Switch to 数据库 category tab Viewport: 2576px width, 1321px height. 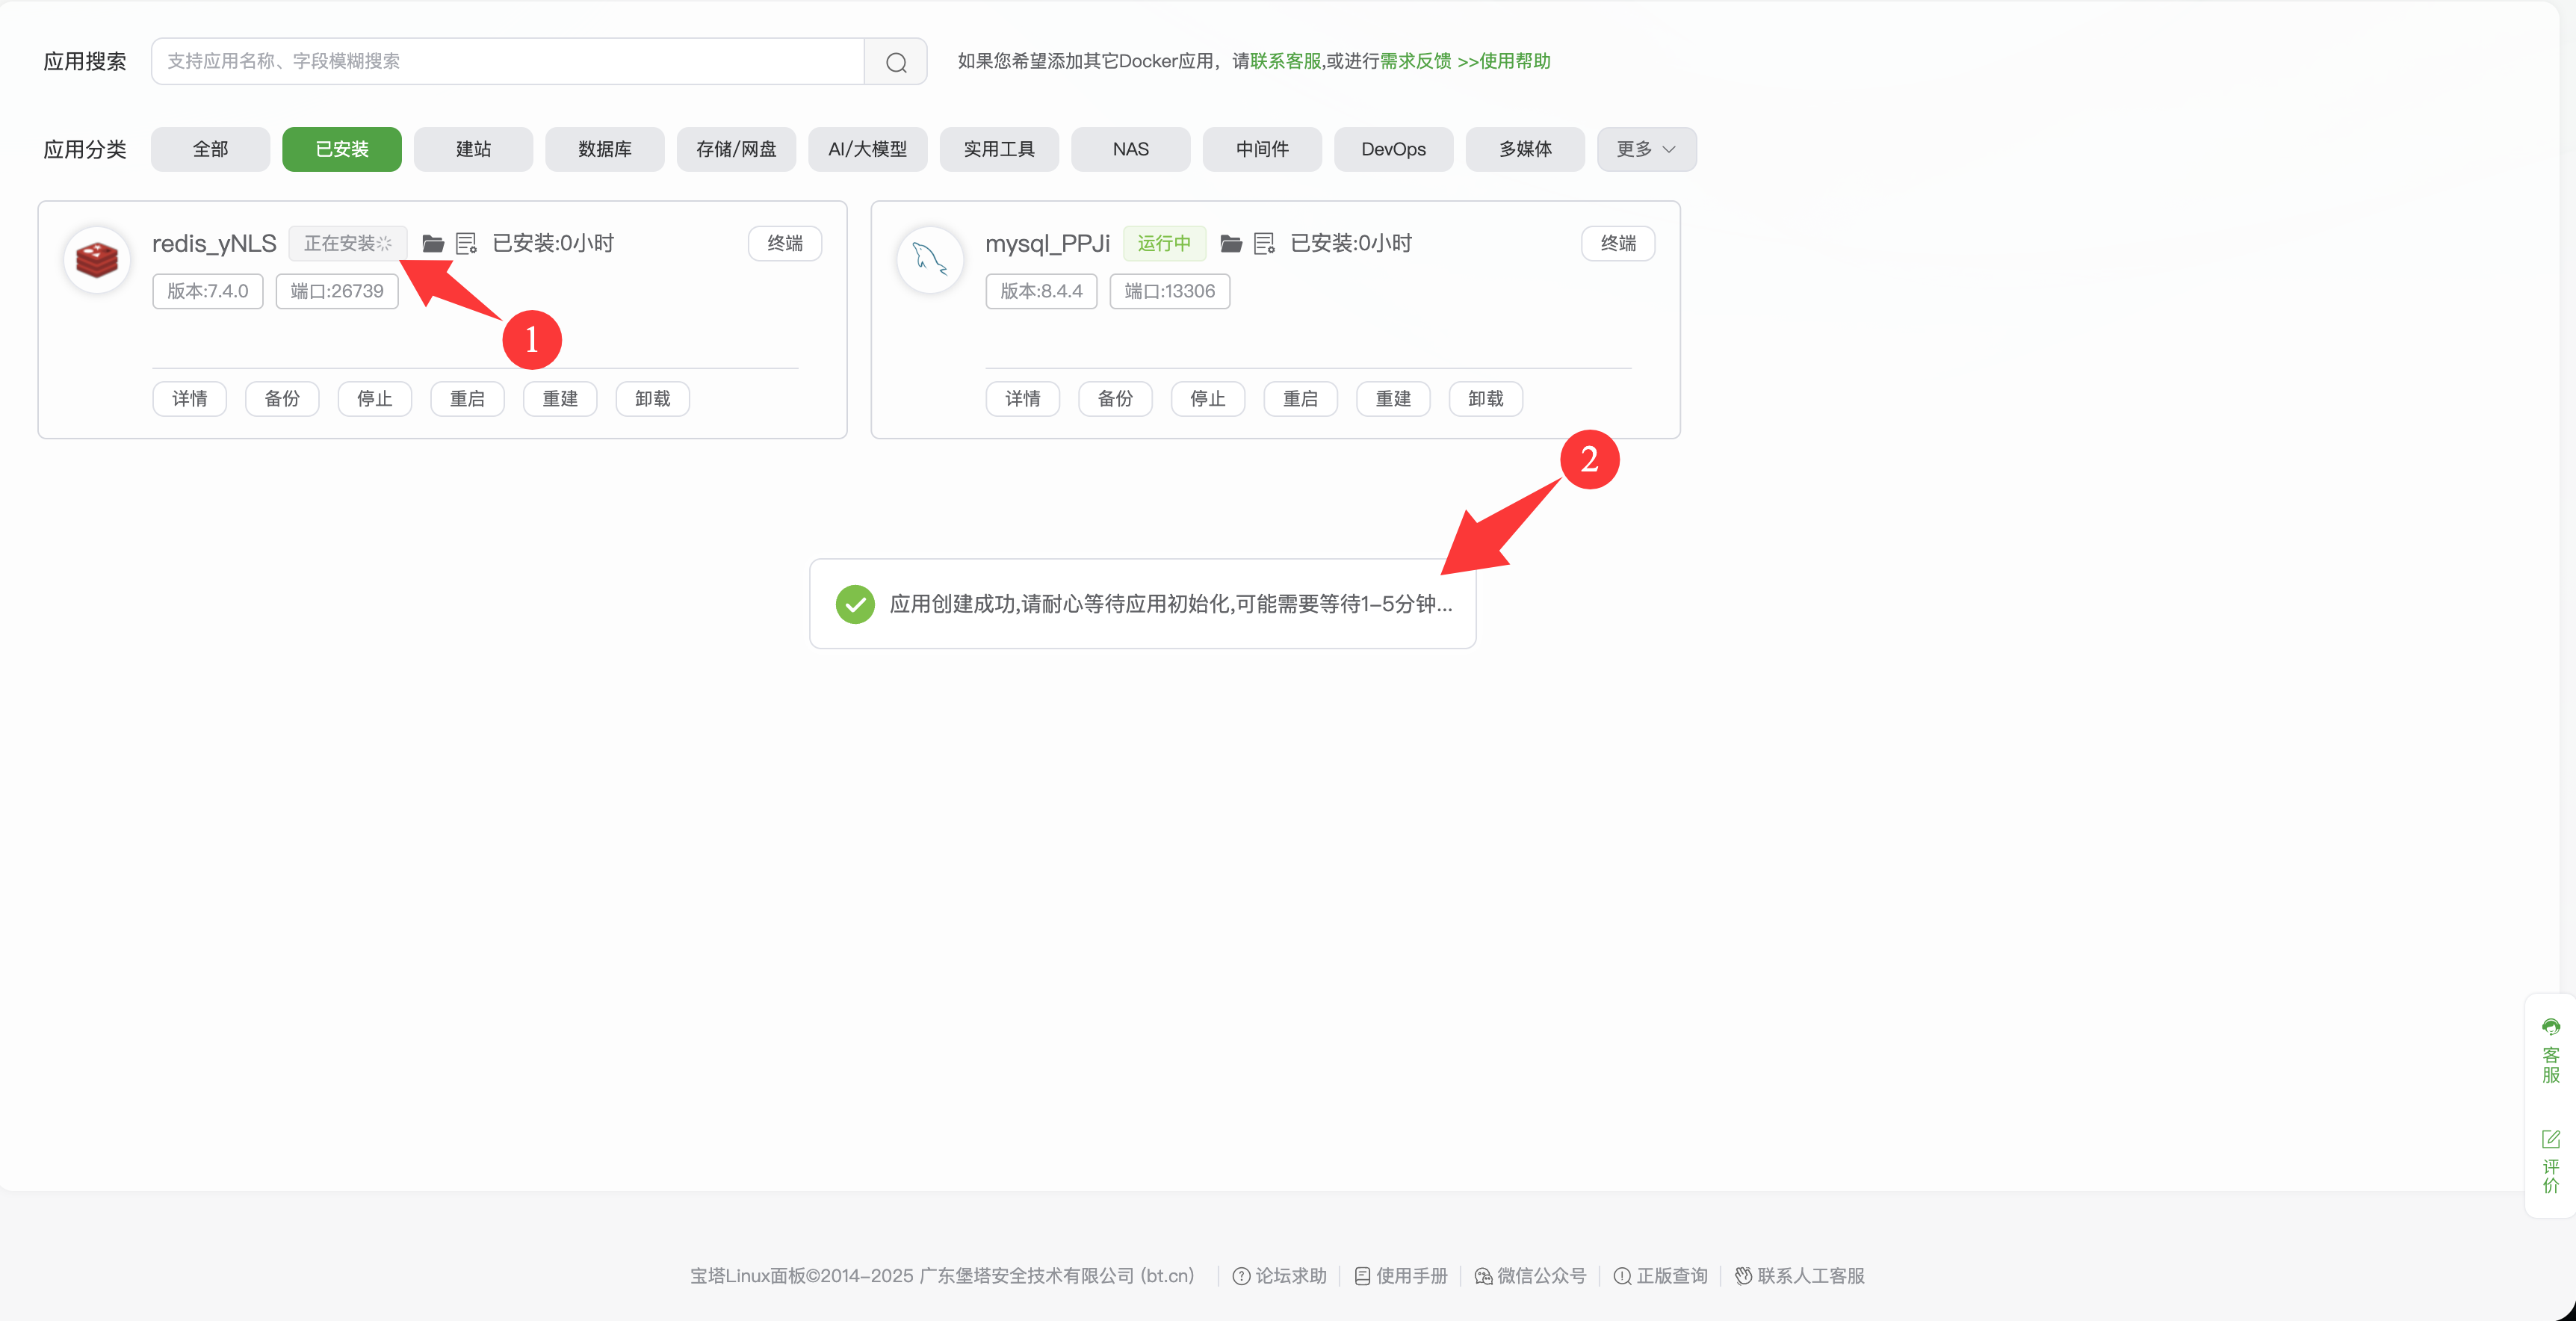[x=605, y=149]
